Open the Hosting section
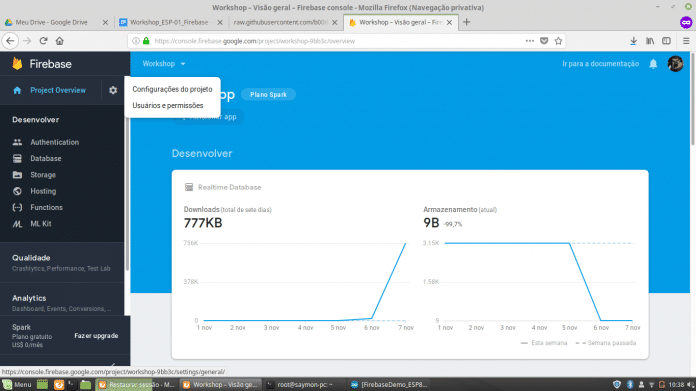Screen dimensions: 696x391 pos(43,191)
